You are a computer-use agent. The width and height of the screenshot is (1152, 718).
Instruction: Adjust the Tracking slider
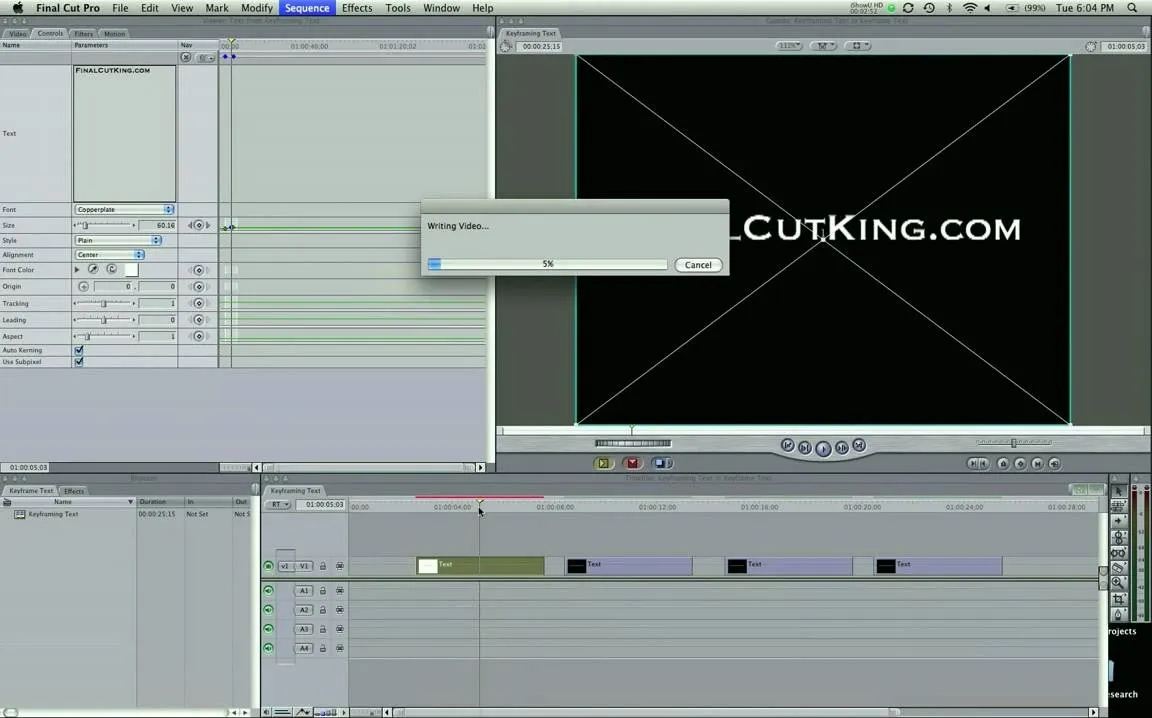click(104, 304)
